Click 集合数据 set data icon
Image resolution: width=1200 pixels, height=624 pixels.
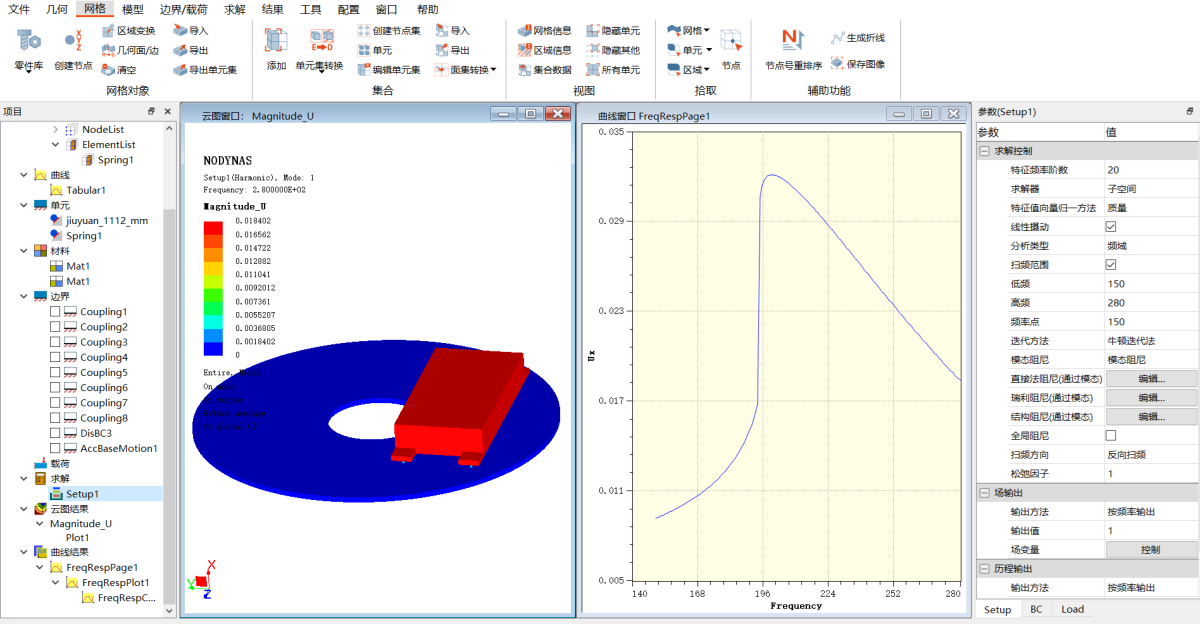(x=545, y=70)
